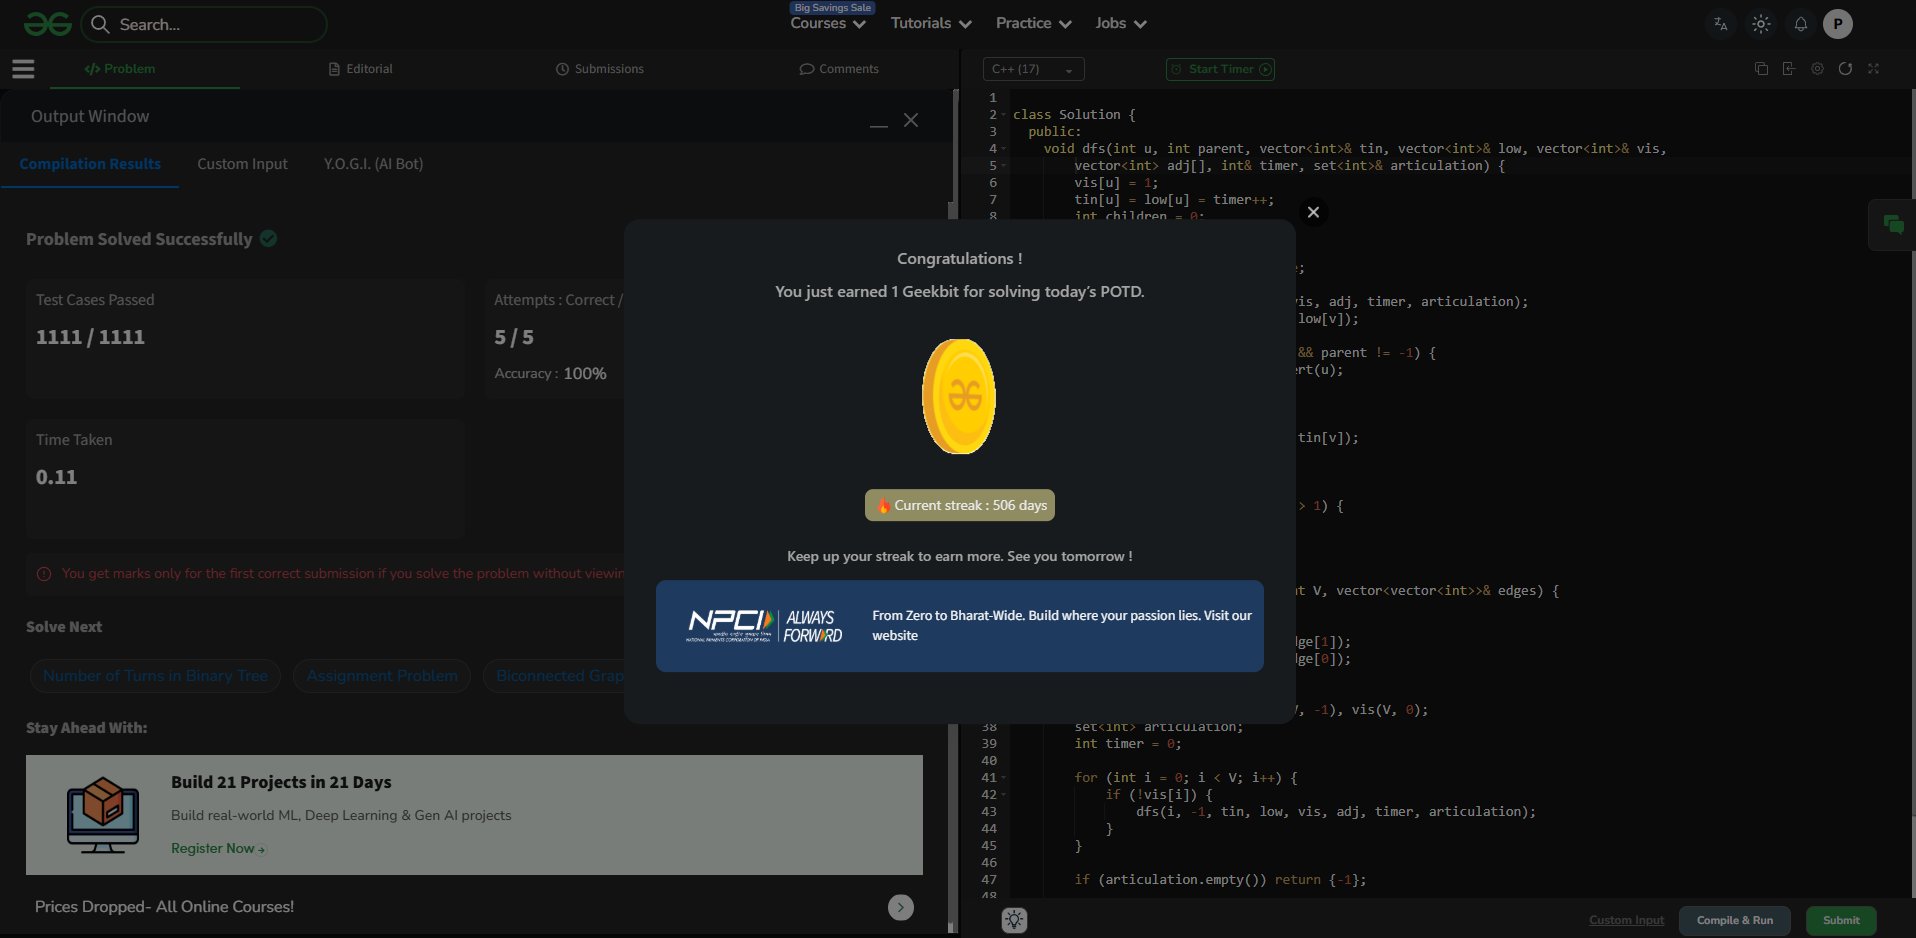
Task: Click the Current streak 506 days badge
Action: [960, 505]
